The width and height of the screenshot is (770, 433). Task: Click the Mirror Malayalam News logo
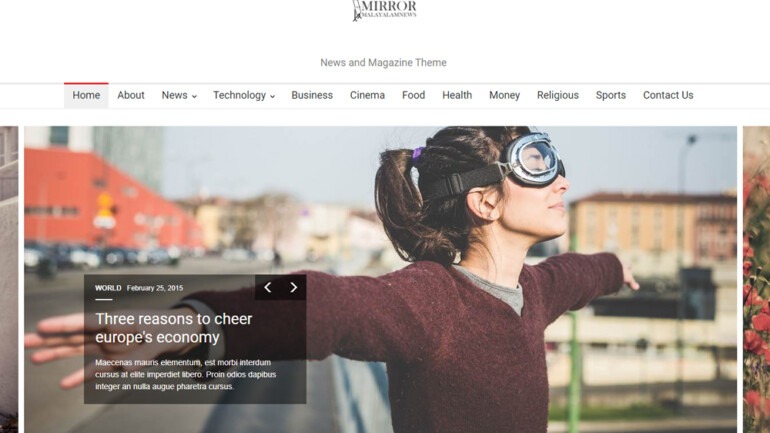click(x=384, y=11)
